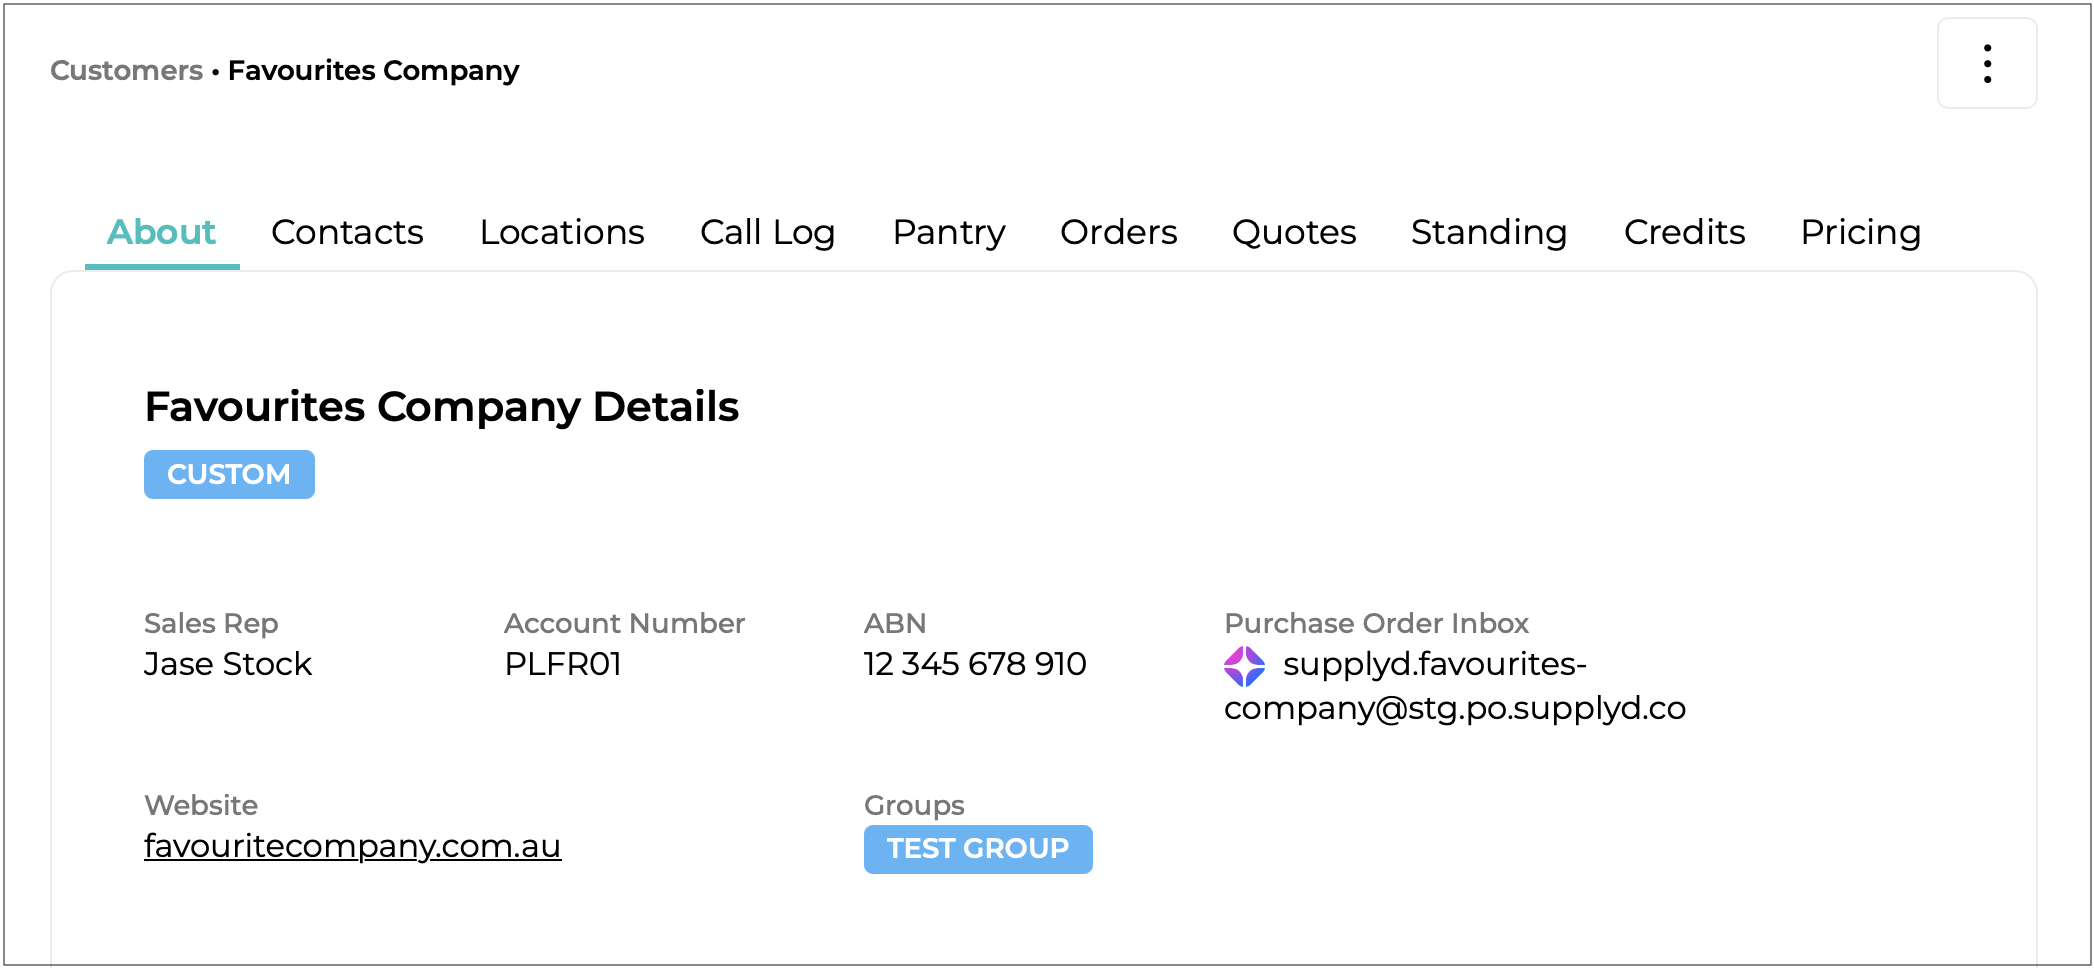Click the account number PLFR01

tap(563, 664)
